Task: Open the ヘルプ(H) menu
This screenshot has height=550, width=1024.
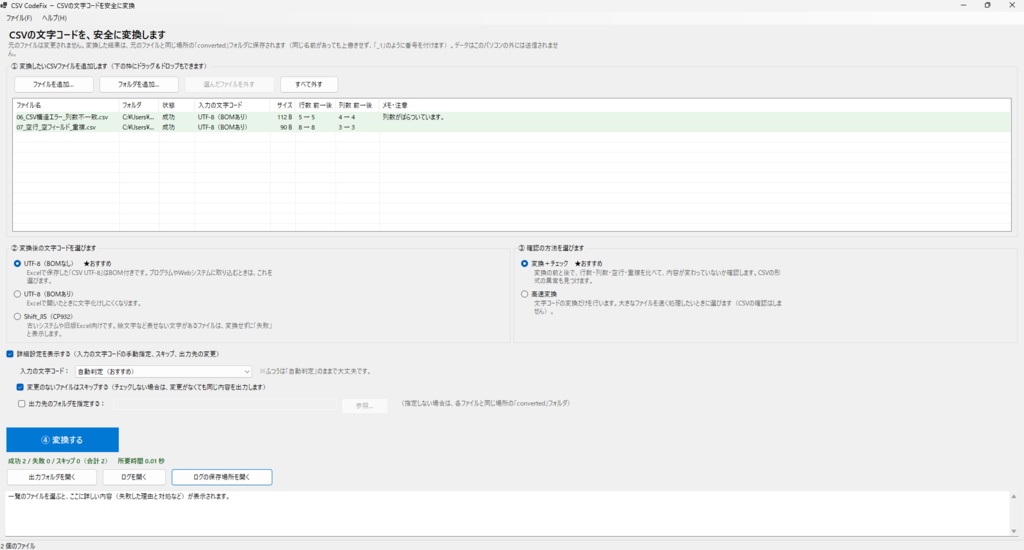Action: 54,18
